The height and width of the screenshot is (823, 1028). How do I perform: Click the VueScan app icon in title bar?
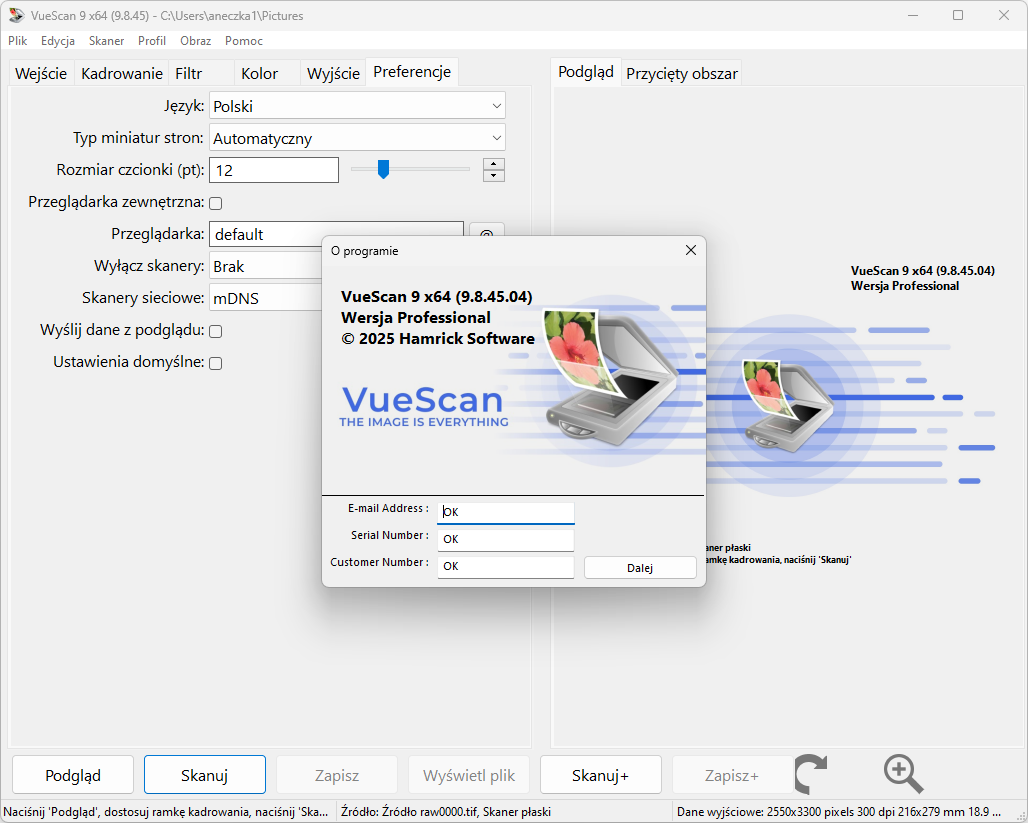(x=16, y=15)
